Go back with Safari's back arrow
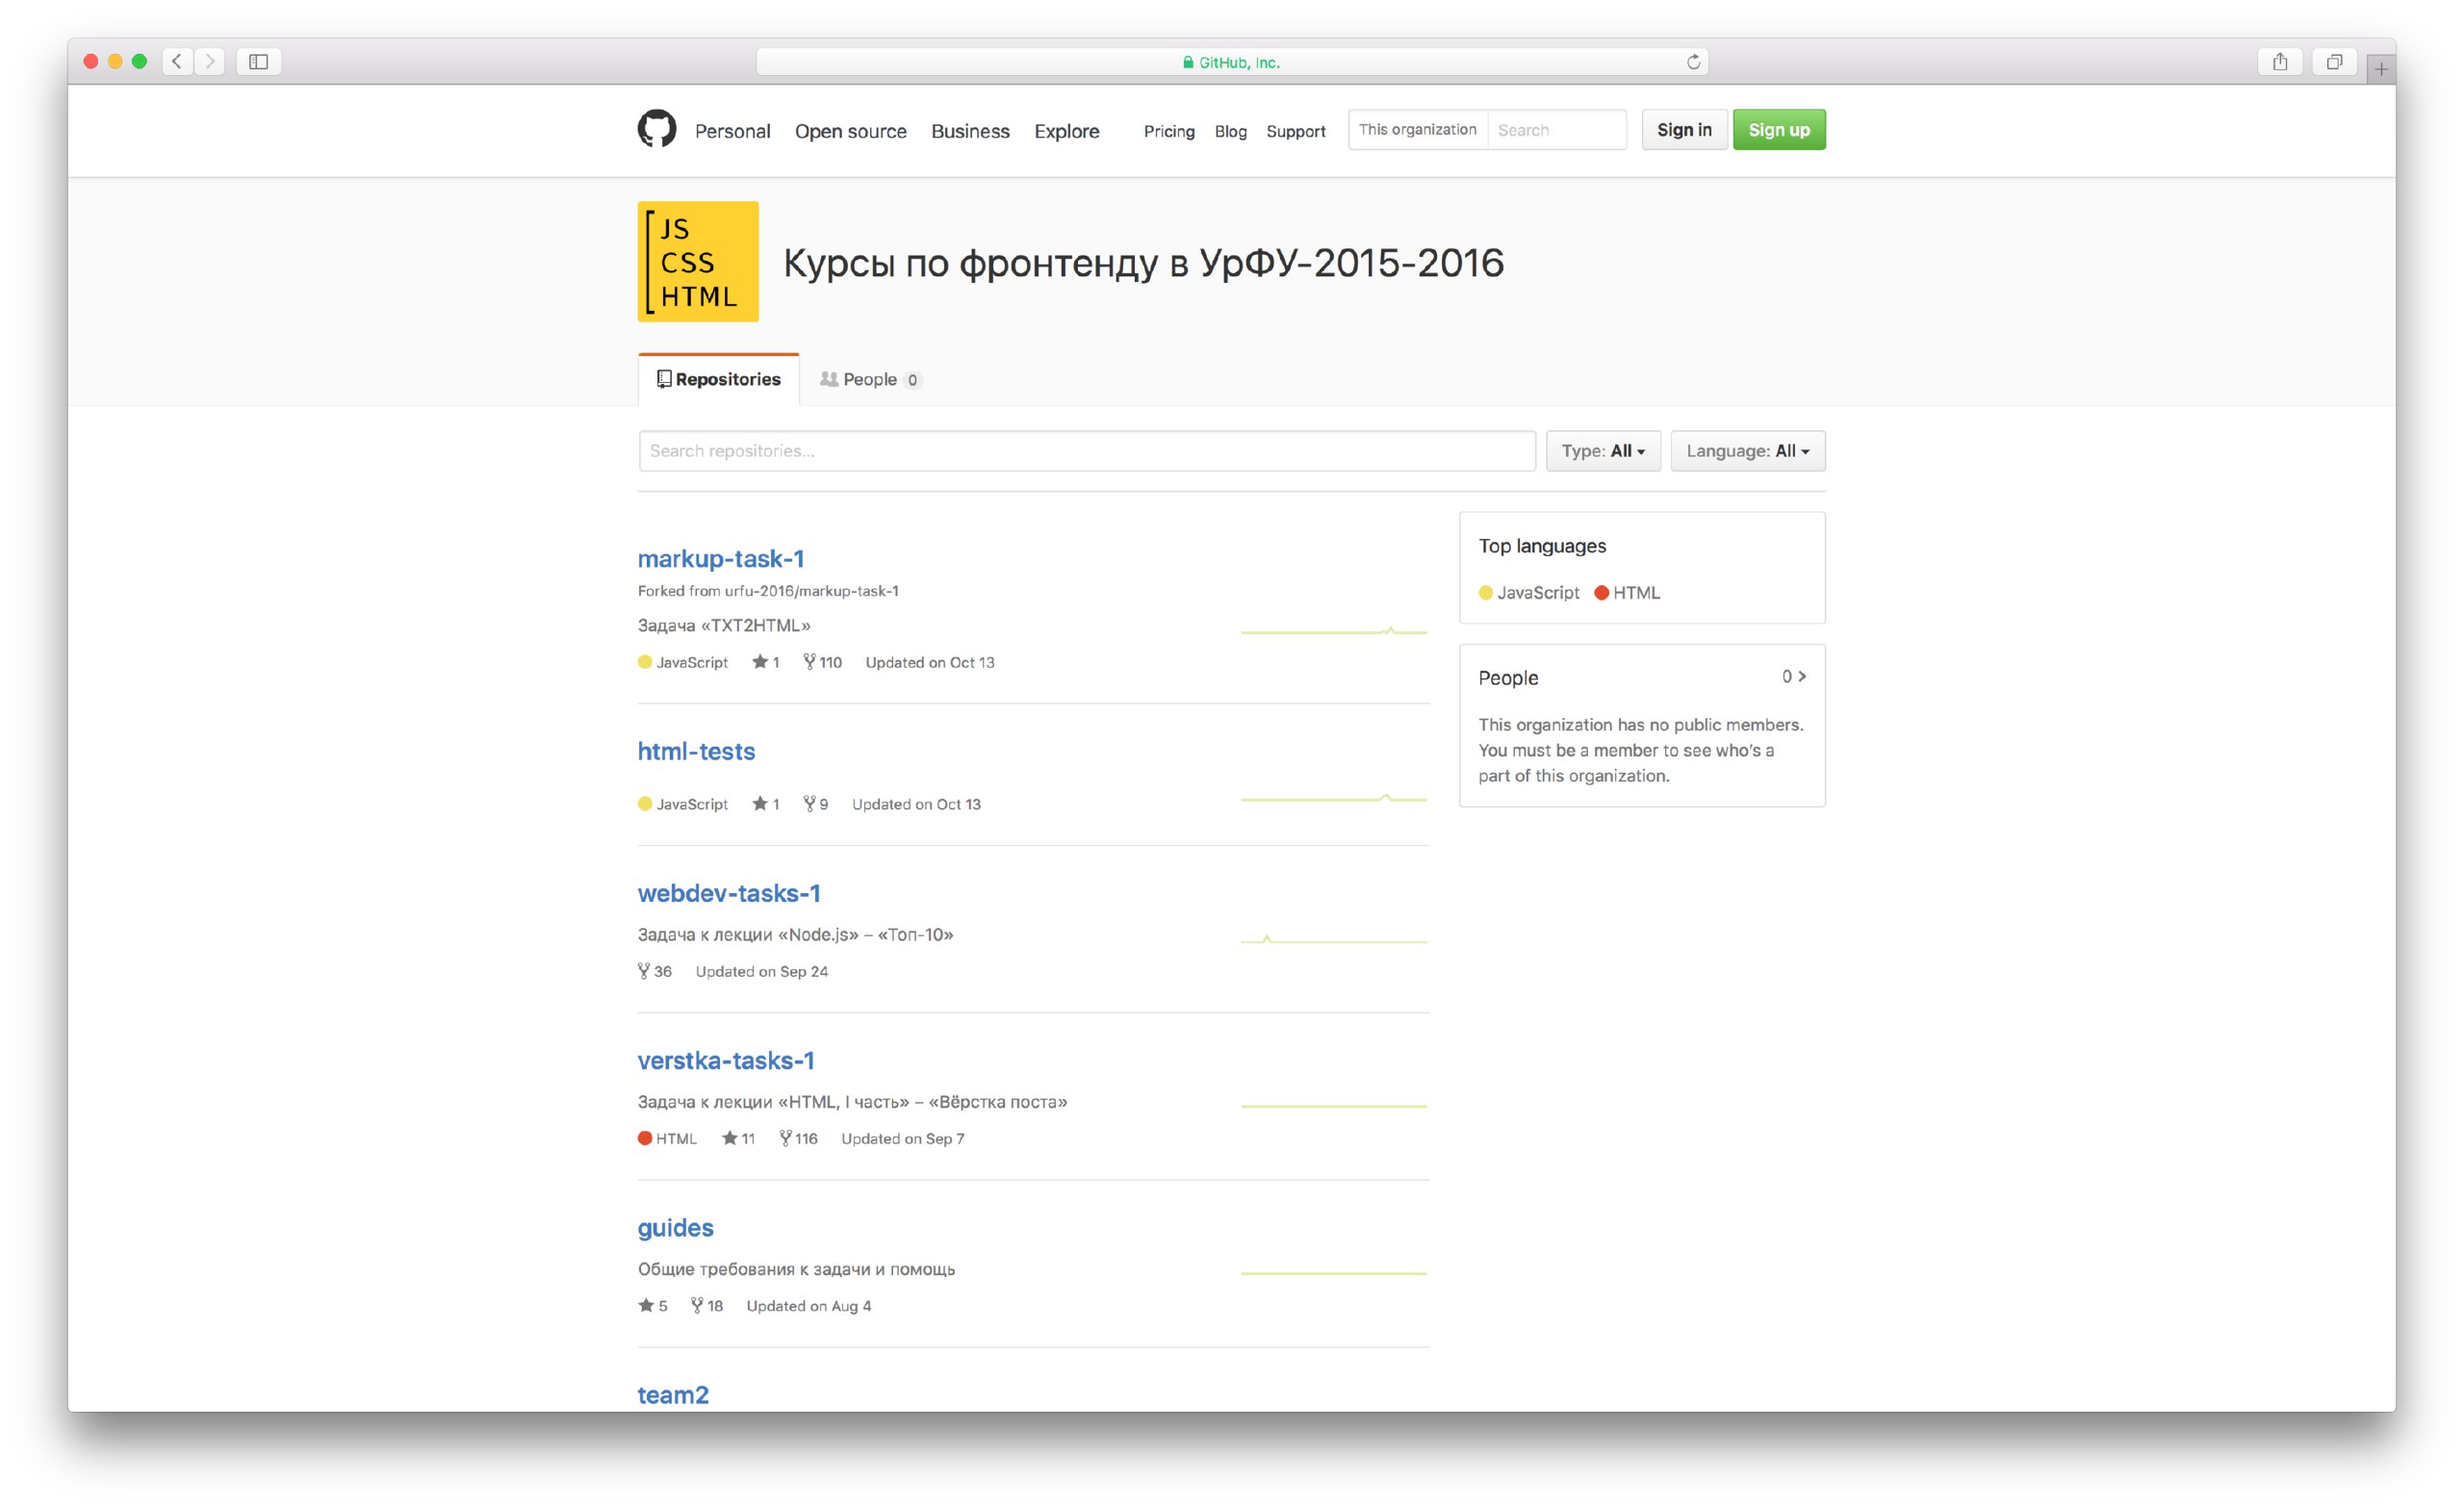 tap(177, 62)
